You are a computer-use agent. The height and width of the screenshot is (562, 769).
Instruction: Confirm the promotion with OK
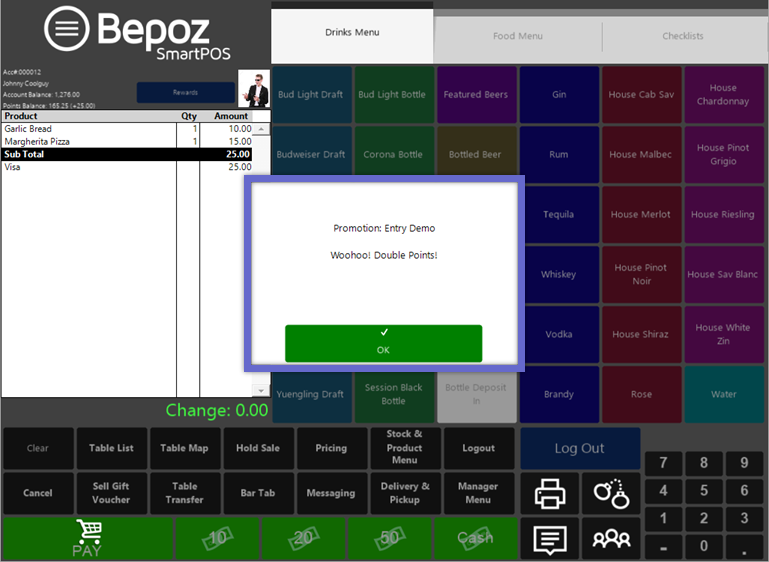[x=383, y=343]
